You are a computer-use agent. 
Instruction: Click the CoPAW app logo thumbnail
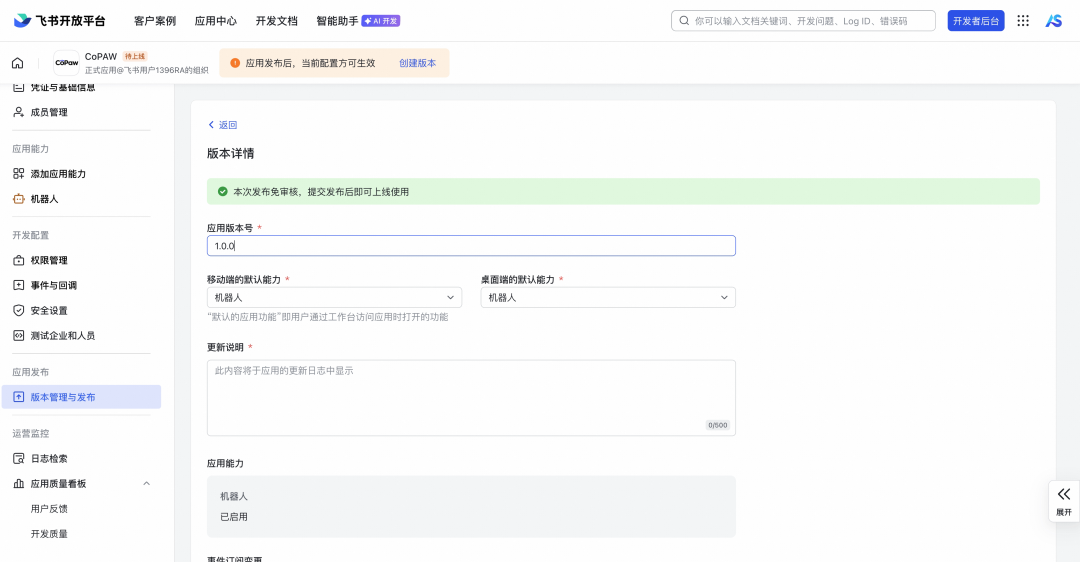point(66,63)
